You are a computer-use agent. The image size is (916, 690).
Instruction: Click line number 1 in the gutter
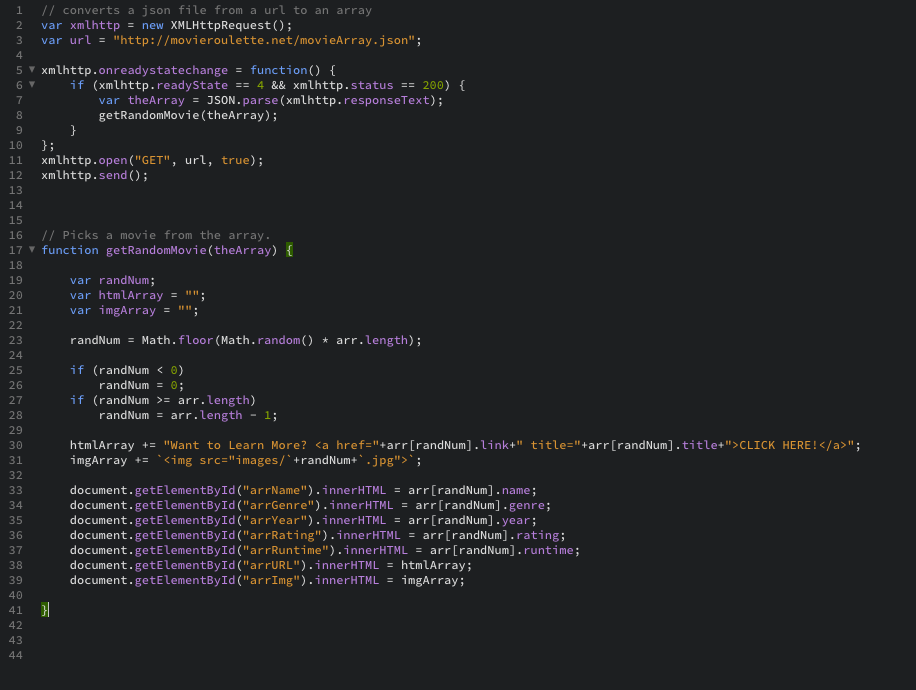(x=19, y=10)
